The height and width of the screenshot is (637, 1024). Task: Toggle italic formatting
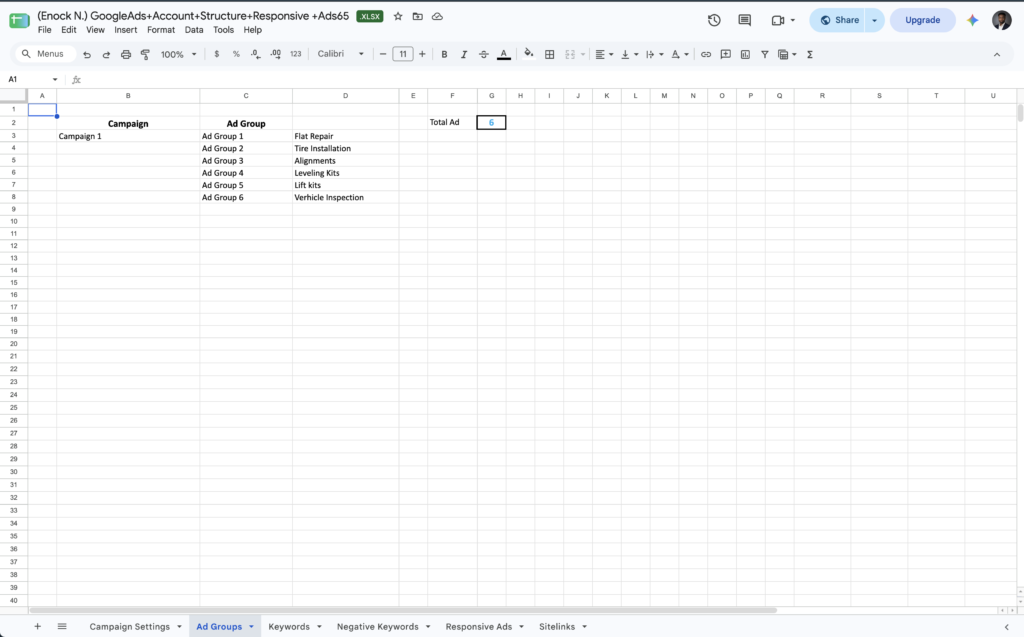pos(464,54)
